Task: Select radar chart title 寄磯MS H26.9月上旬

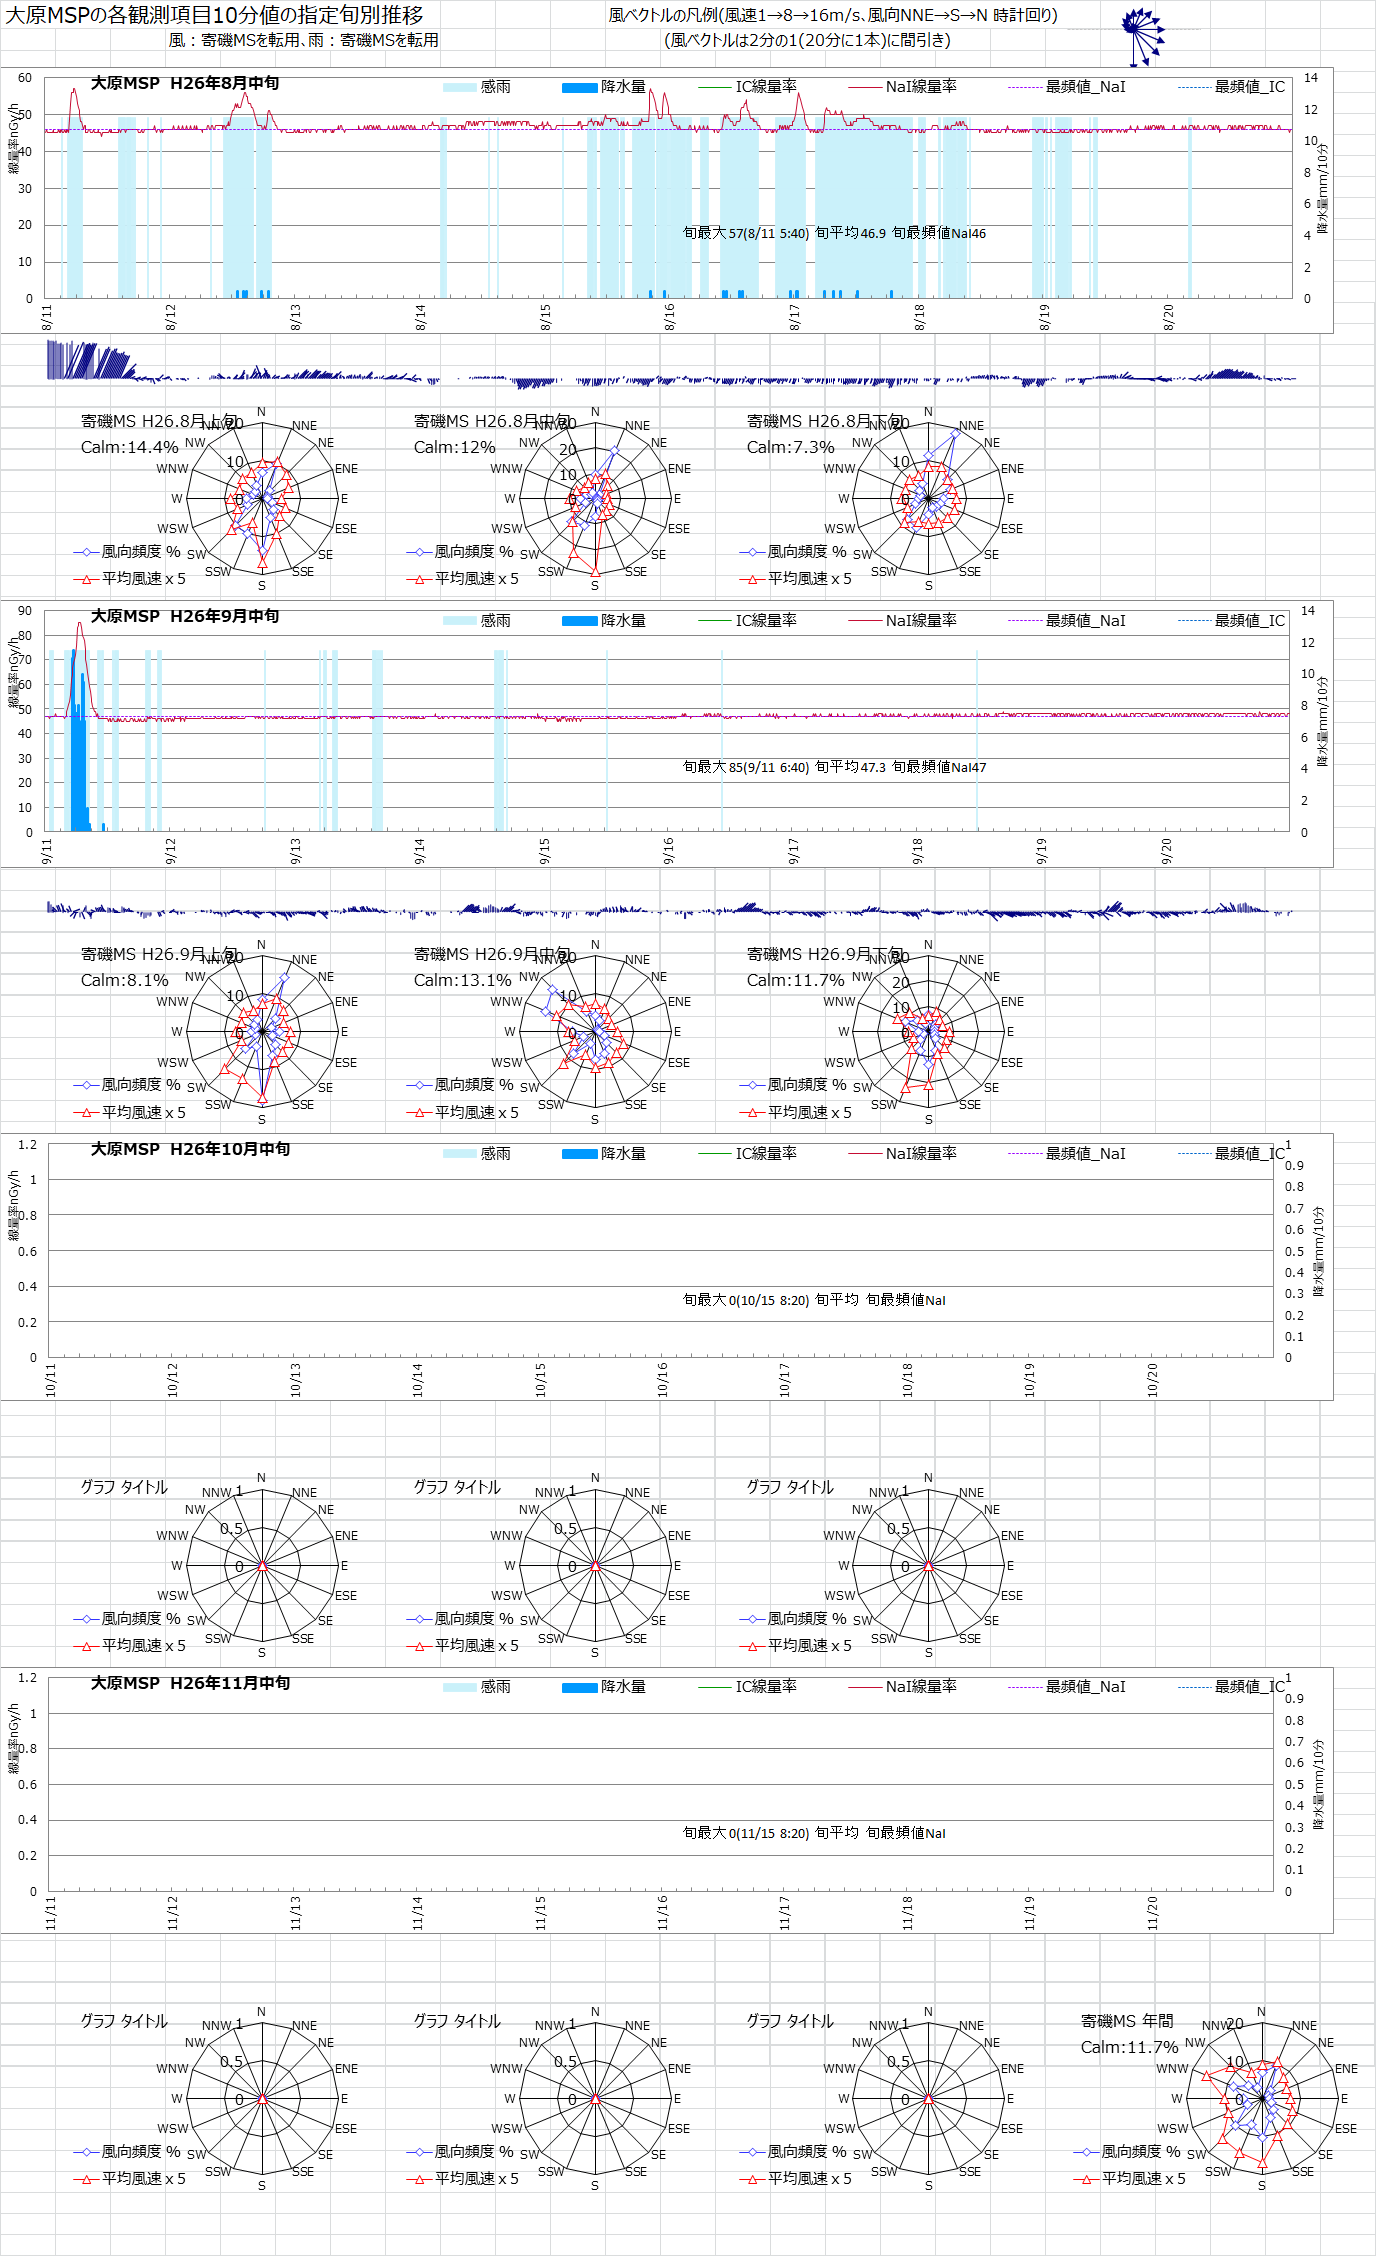Action: [159, 954]
